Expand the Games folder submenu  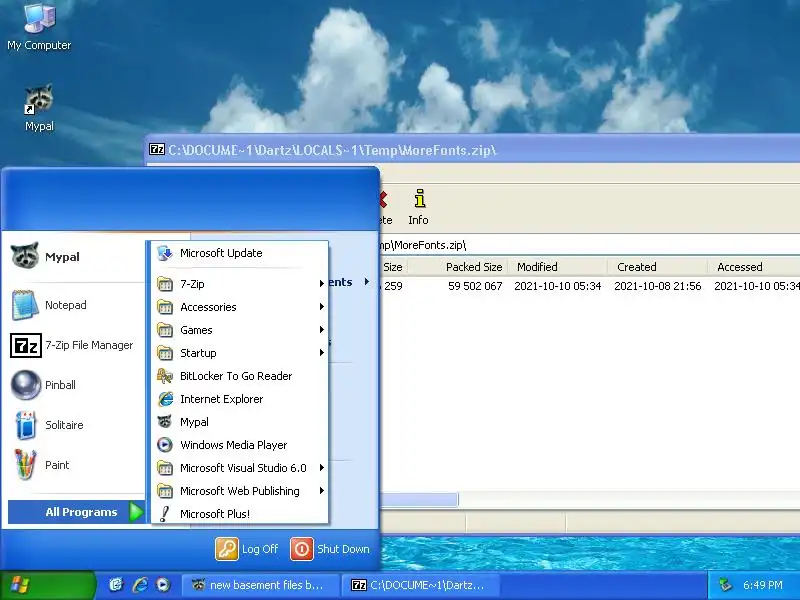[x=240, y=330]
